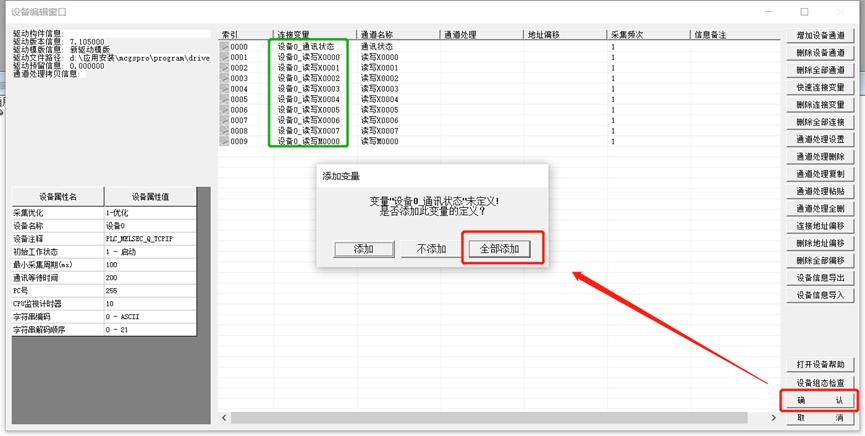This screenshot has height=436, width=865.
Task: Click the 最小采集周期 value 100
Action: [x=150, y=265]
